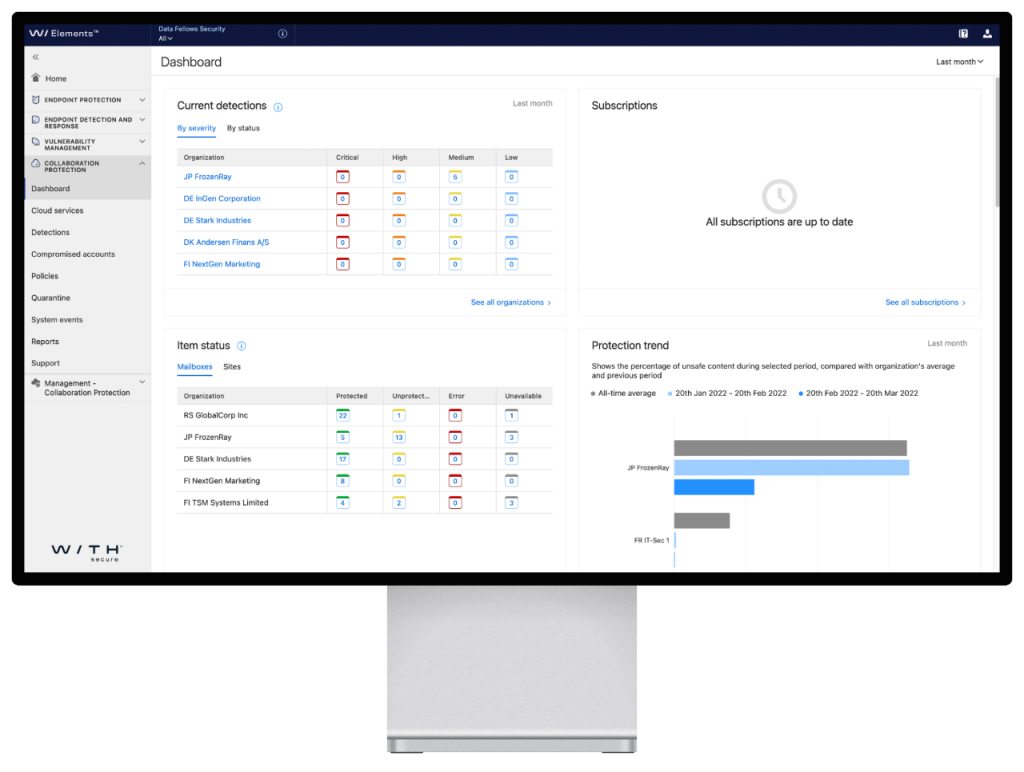The height and width of the screenshot is (772, 1024).
Task: Open the help icon in the top bar
Action: click(x=963, y=34)
